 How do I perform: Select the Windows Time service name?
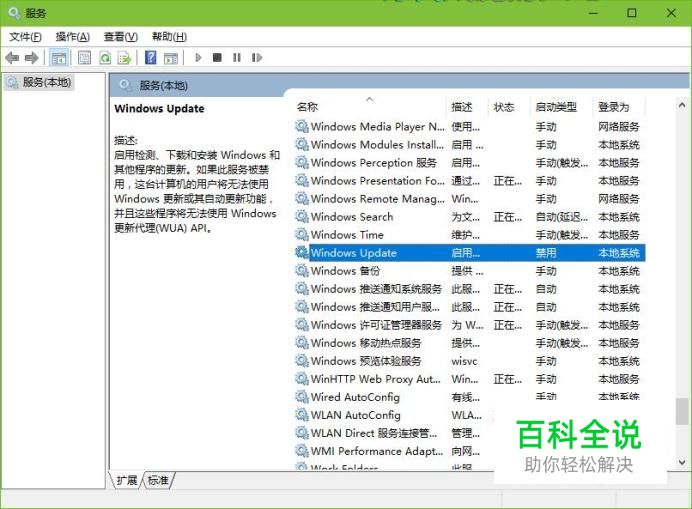click(x=347, y=235)
